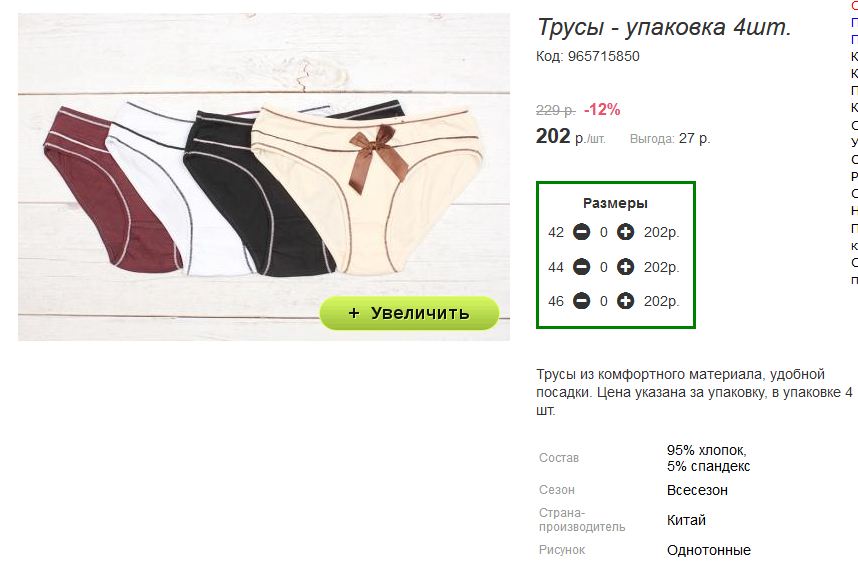Click the crossed-out 229 р. price
Viewport: 858px width, 573px height.
coord(555,110)
